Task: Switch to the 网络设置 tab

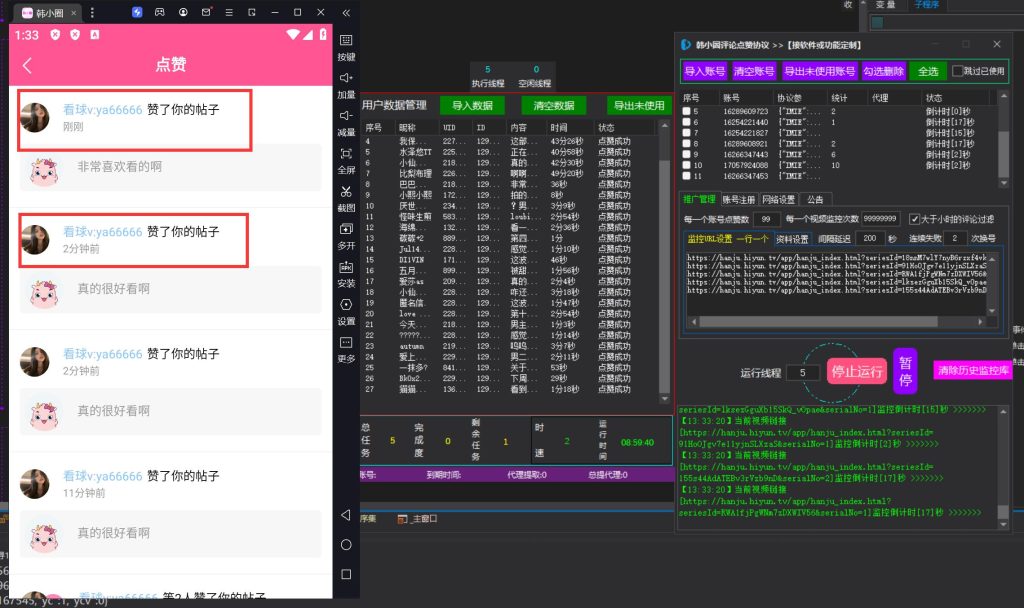Action: pos(778,199)
